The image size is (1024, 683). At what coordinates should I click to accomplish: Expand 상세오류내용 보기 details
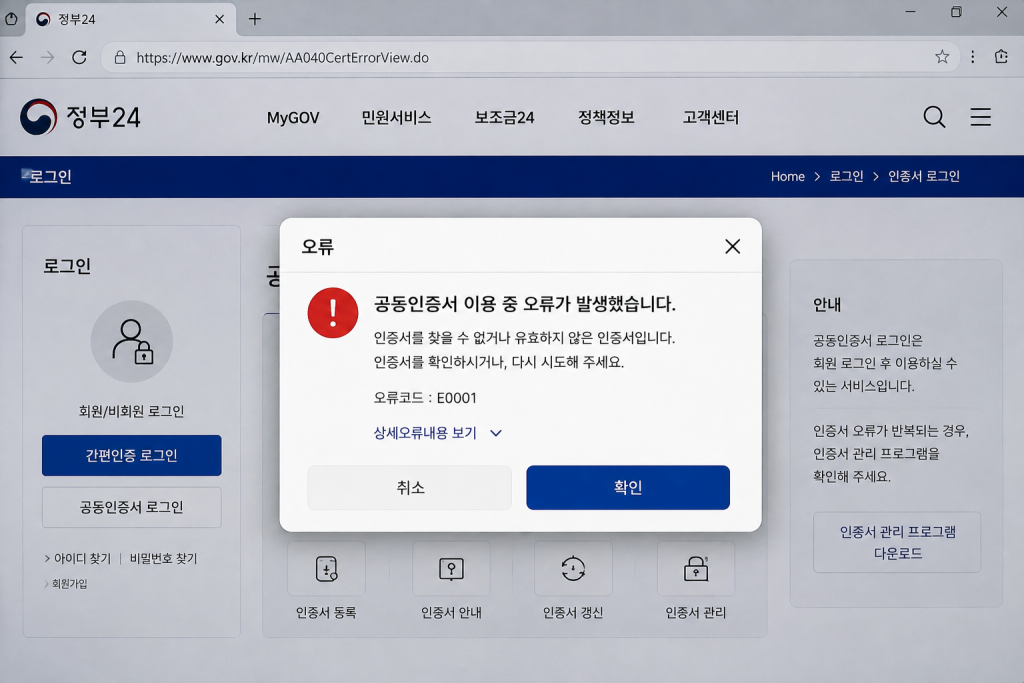click(437, 433)
